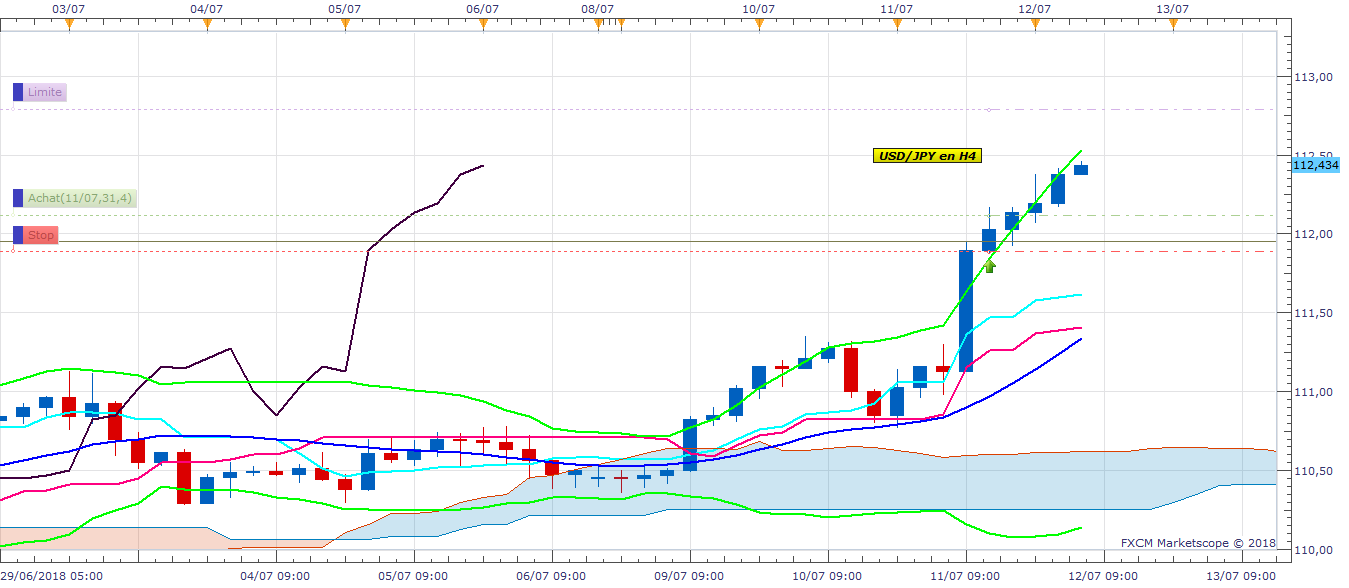Screen dimensions: 1349x588
Task: Click the Limite order label
Action: (x=45, y=92)
